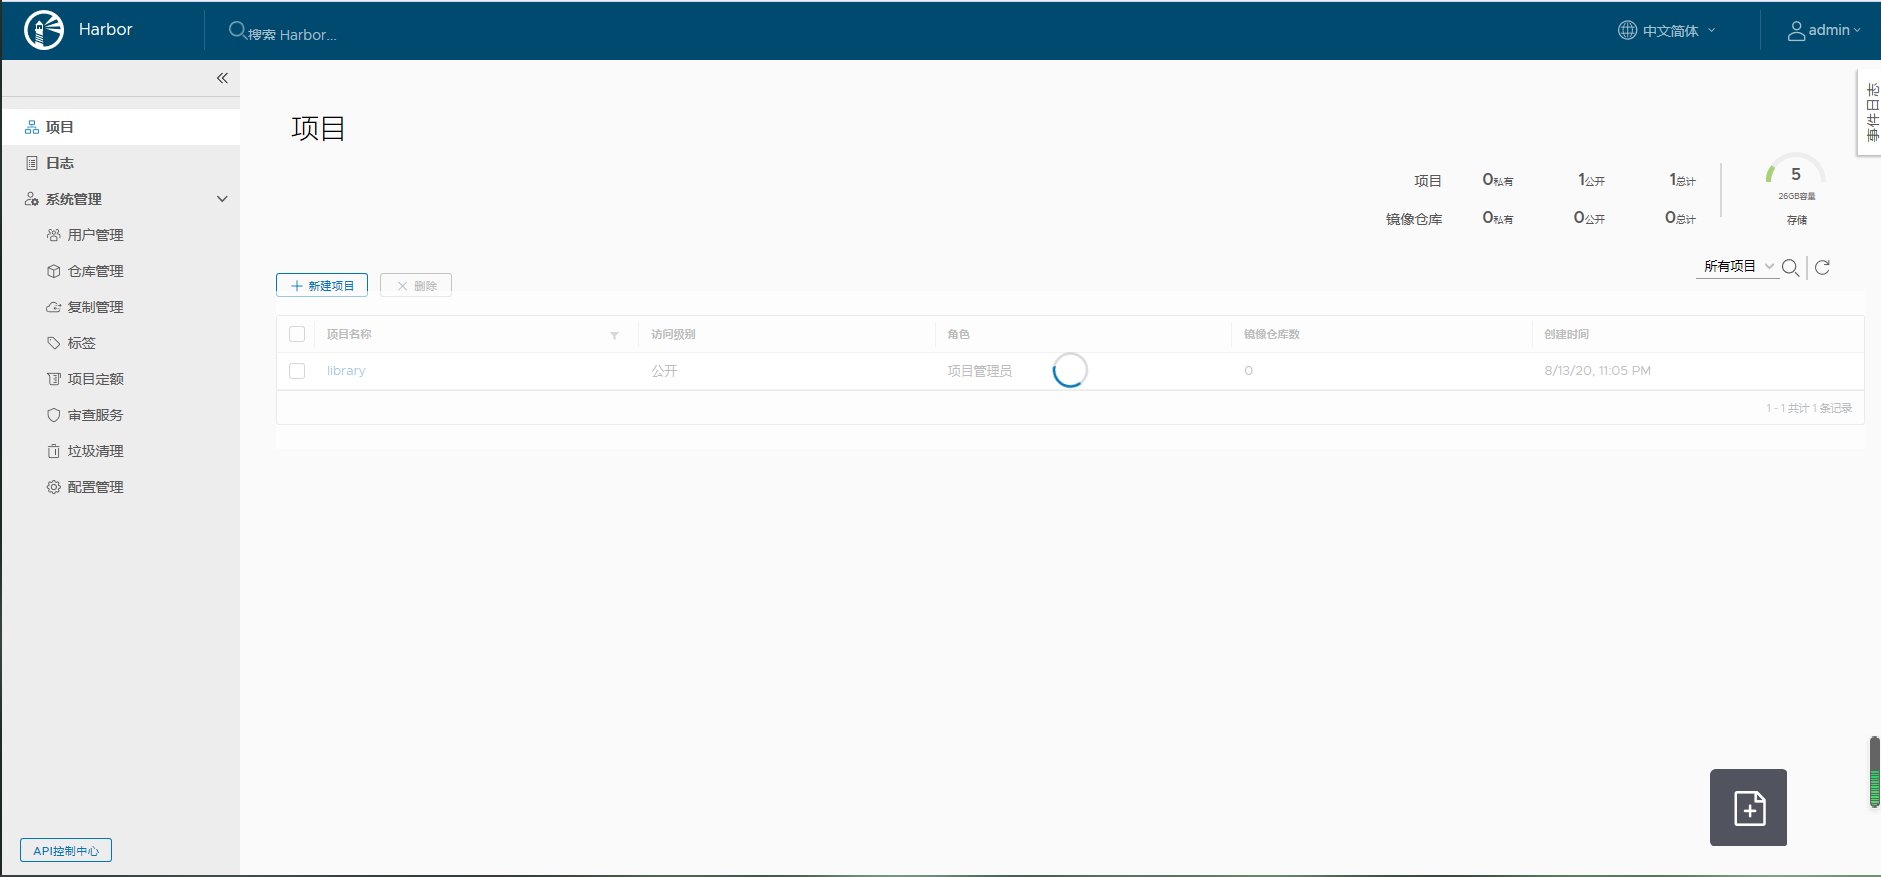Open the 所有项目 filter dropdown

[1738, 266]
